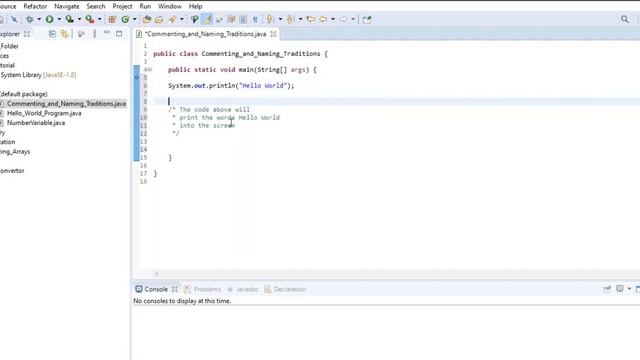Click the 'public class Commenting_and_Naming_Traditions' line
Screen dimensions: 640x360
coord(240,54)
